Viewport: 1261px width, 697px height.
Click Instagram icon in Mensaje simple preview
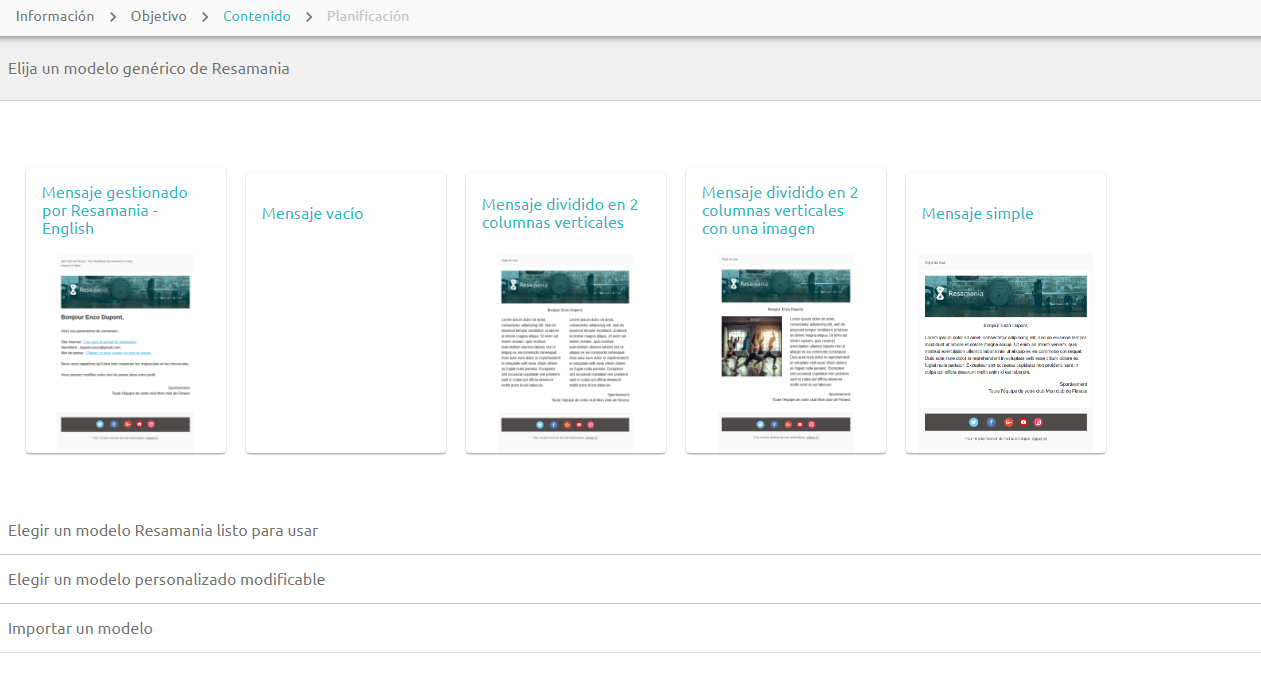tap(1038, 422)
